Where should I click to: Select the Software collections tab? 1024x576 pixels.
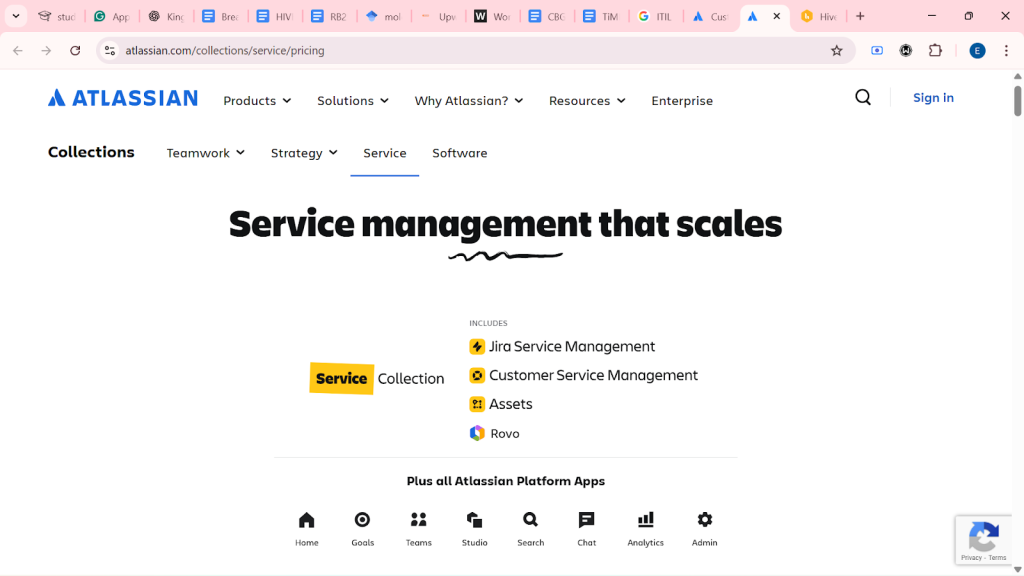tap(459, 153)
